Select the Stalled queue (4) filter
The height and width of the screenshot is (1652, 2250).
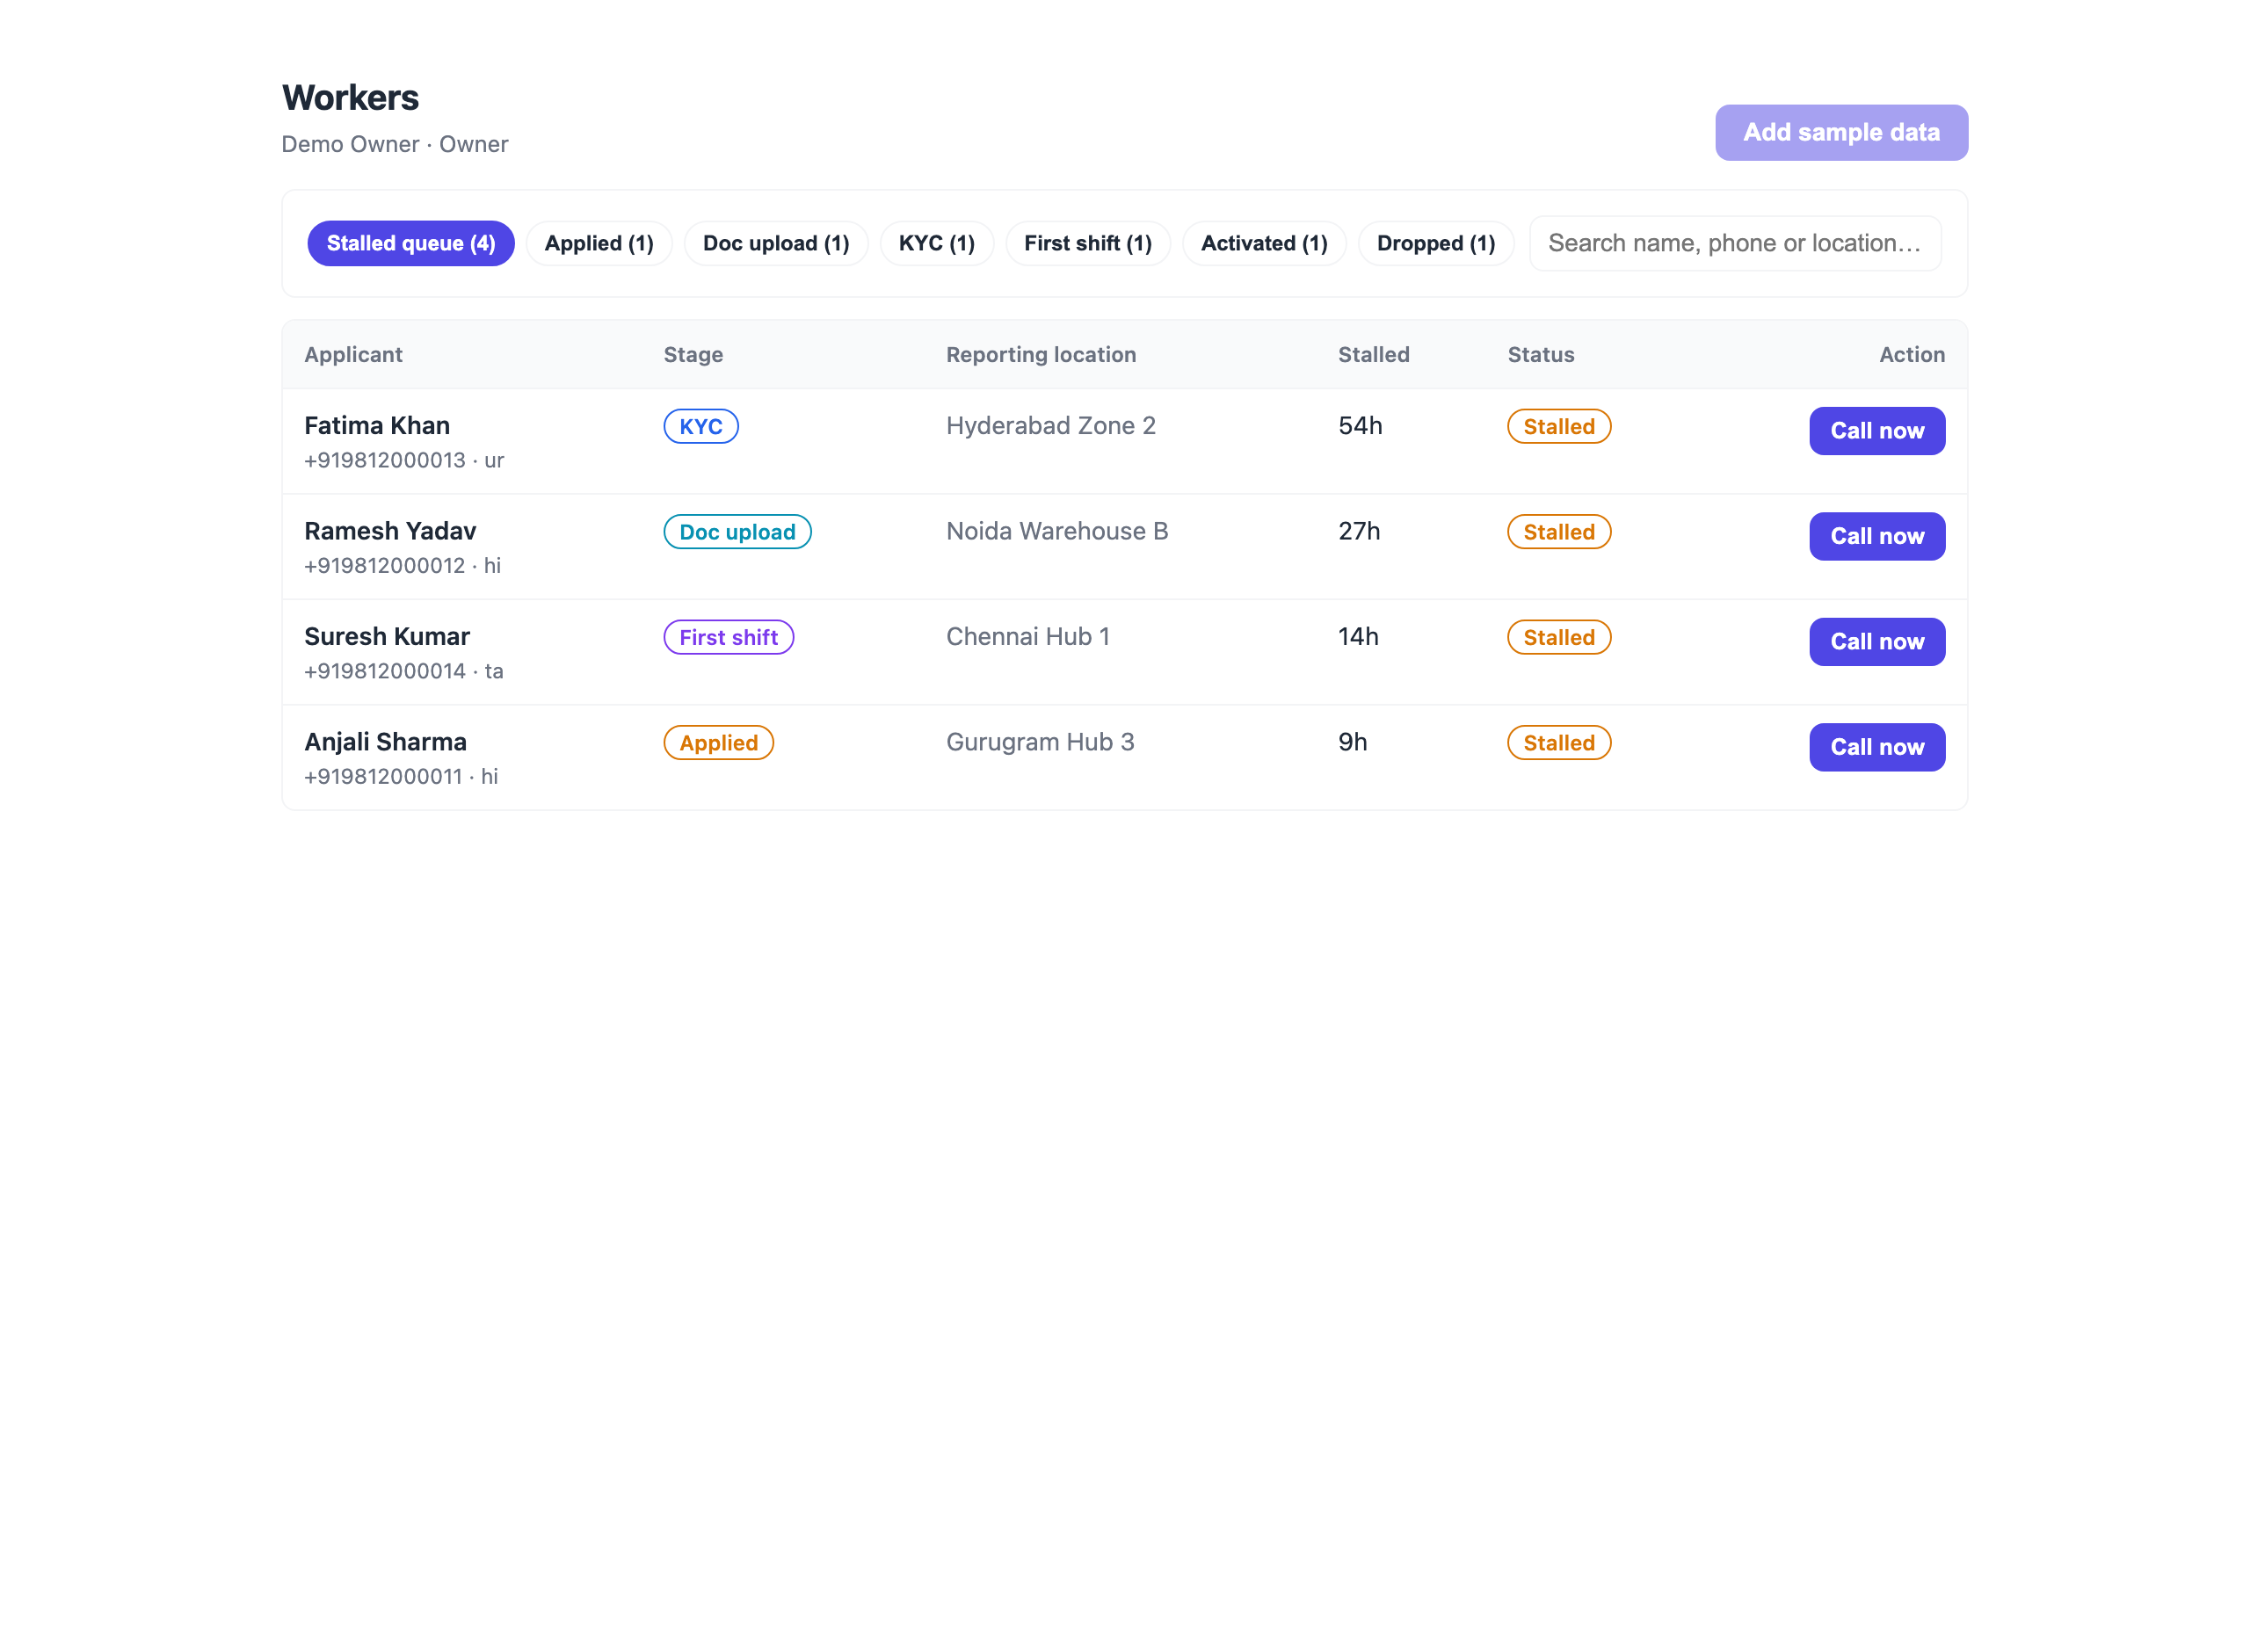coord(411,243)
